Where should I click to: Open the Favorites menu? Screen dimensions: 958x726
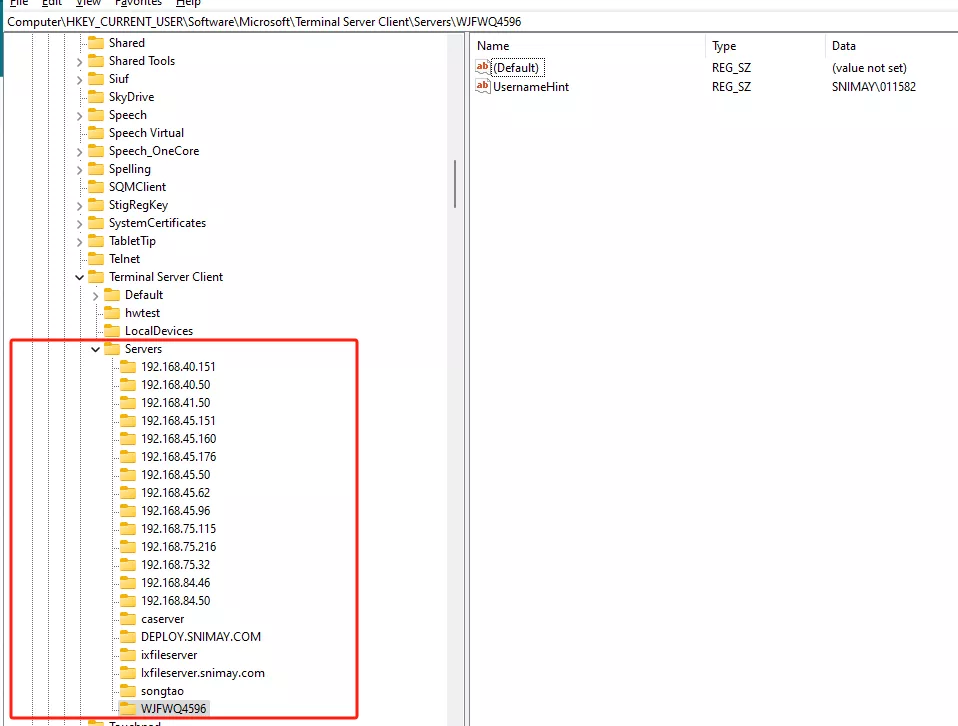click(138, 3)
